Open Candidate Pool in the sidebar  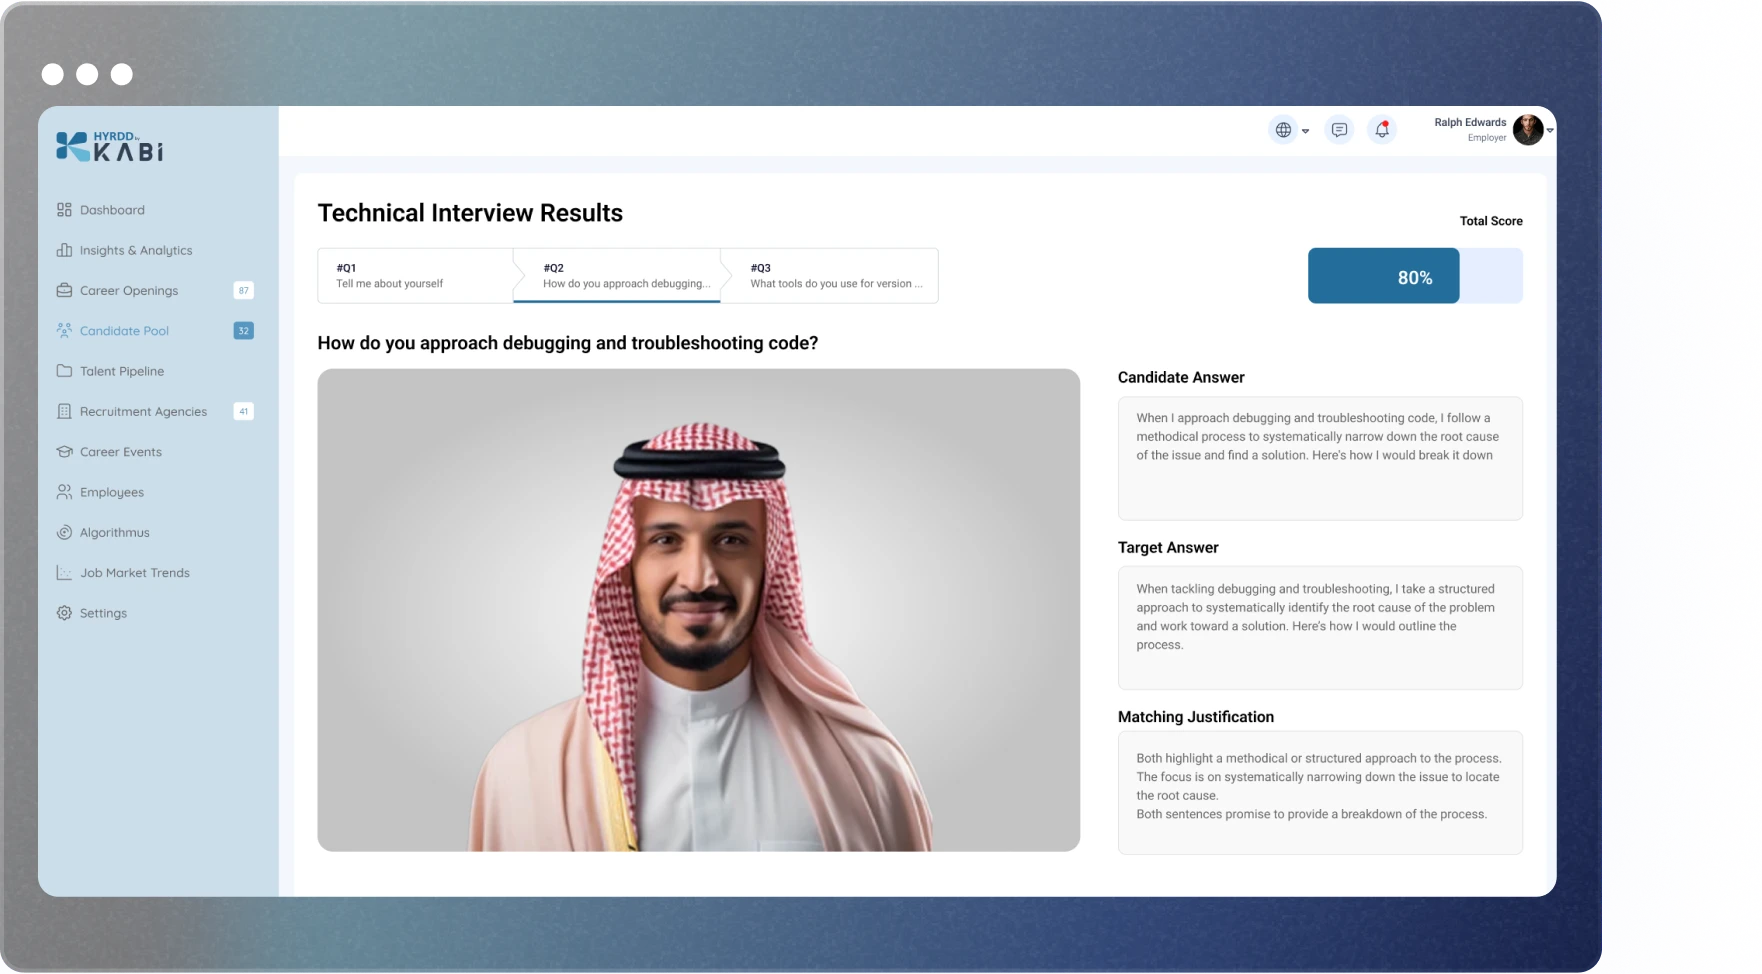(x=124, y=331)
